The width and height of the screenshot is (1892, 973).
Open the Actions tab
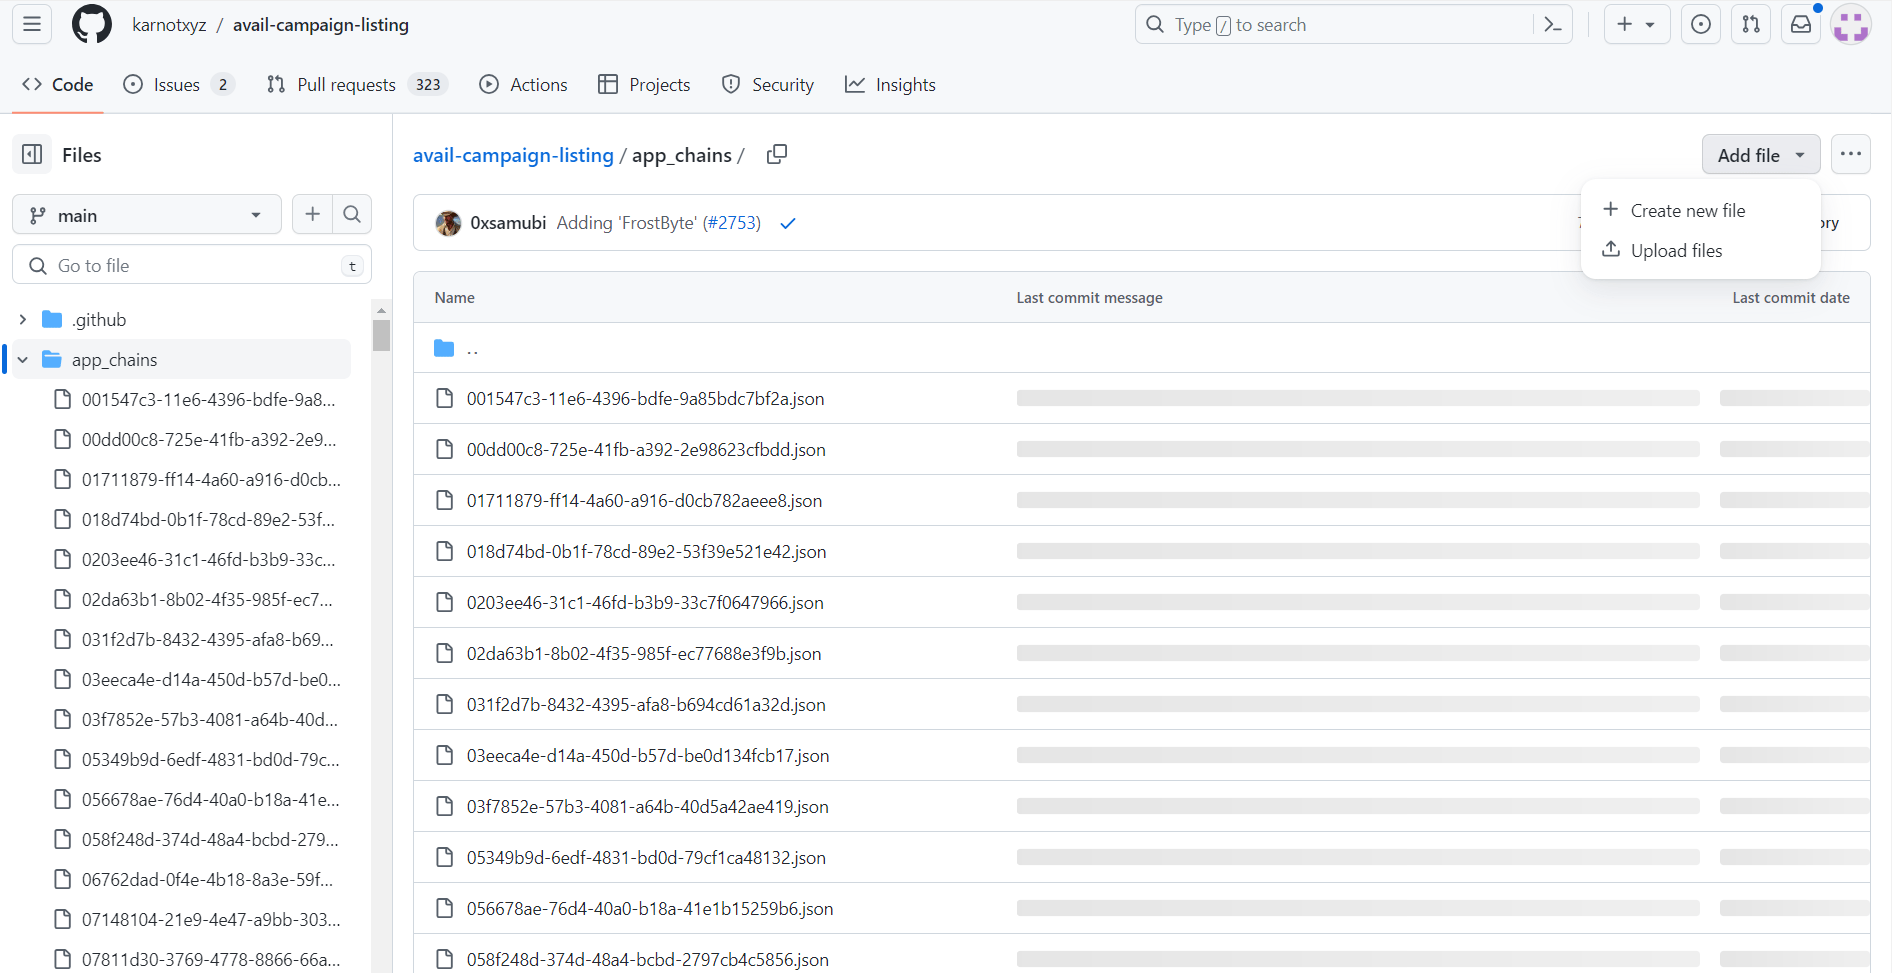click(523, 85)
